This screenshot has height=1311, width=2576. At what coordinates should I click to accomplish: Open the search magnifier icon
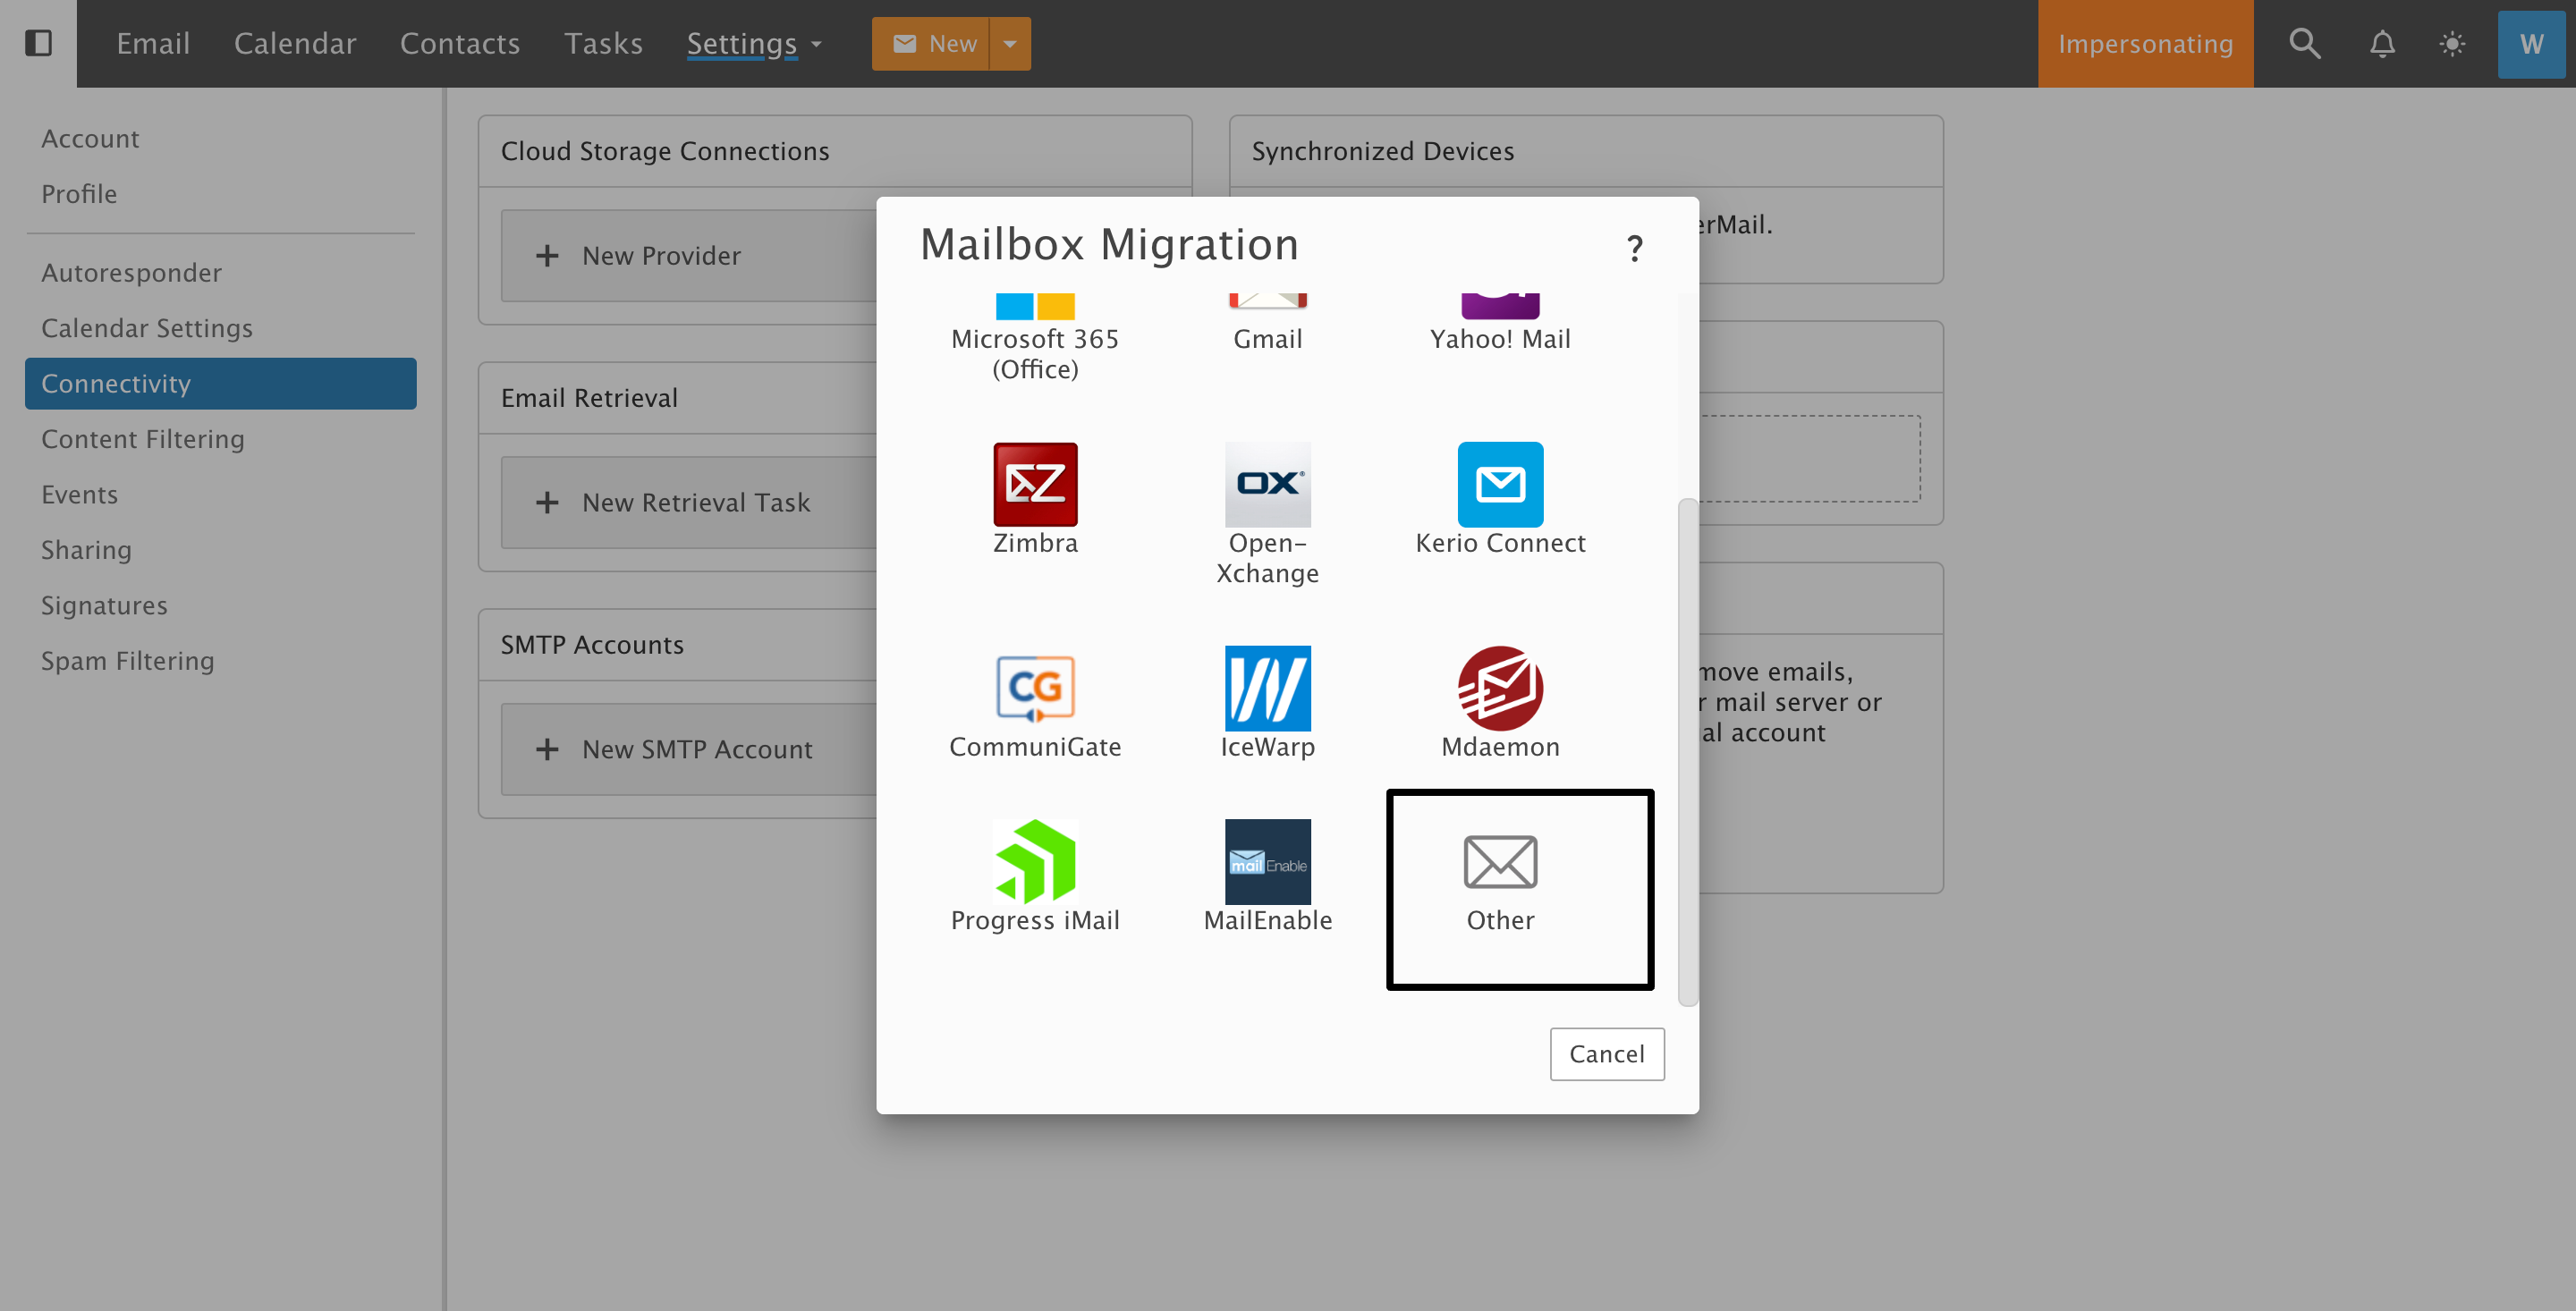click(x=2304, y=43)
